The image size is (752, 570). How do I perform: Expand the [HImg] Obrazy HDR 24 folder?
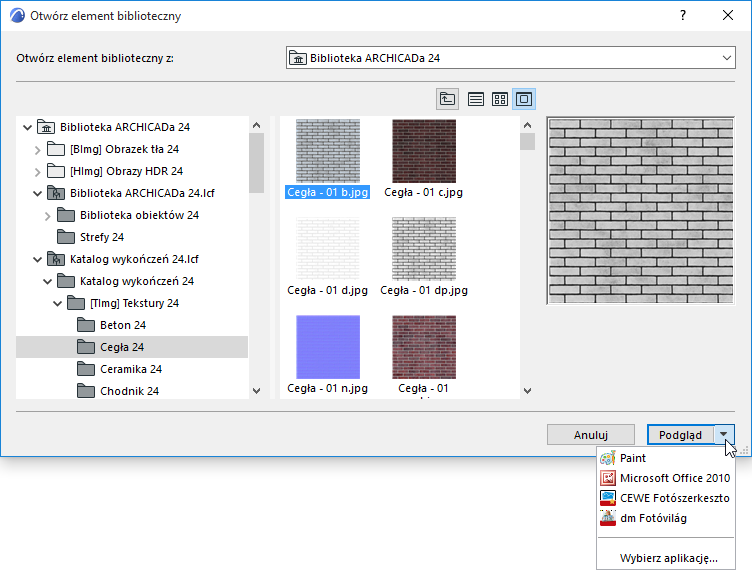point(37,172)
